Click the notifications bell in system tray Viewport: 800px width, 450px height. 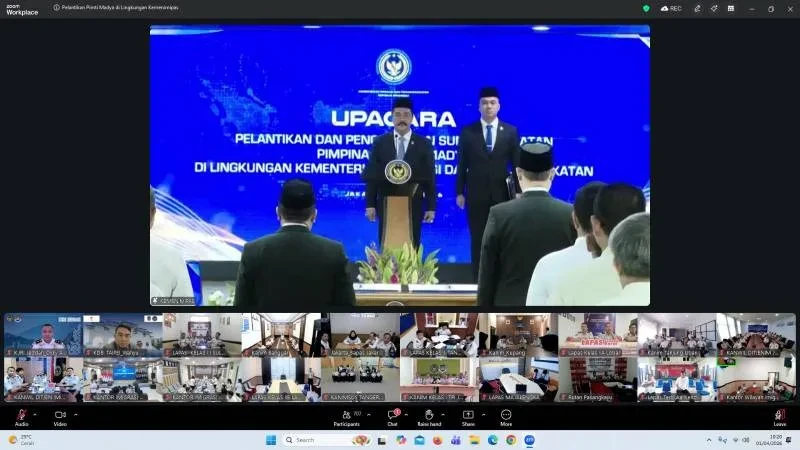tap(789, 440)
